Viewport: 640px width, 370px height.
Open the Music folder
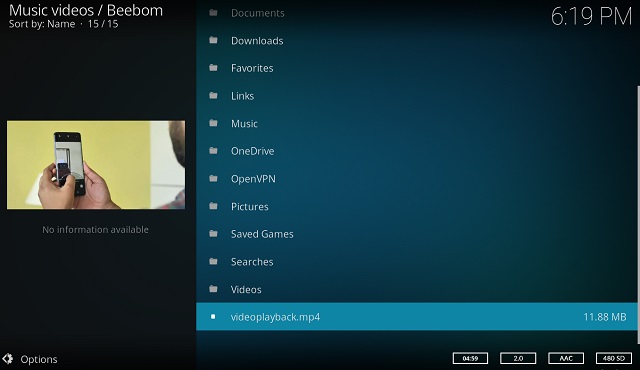point(417,123)
